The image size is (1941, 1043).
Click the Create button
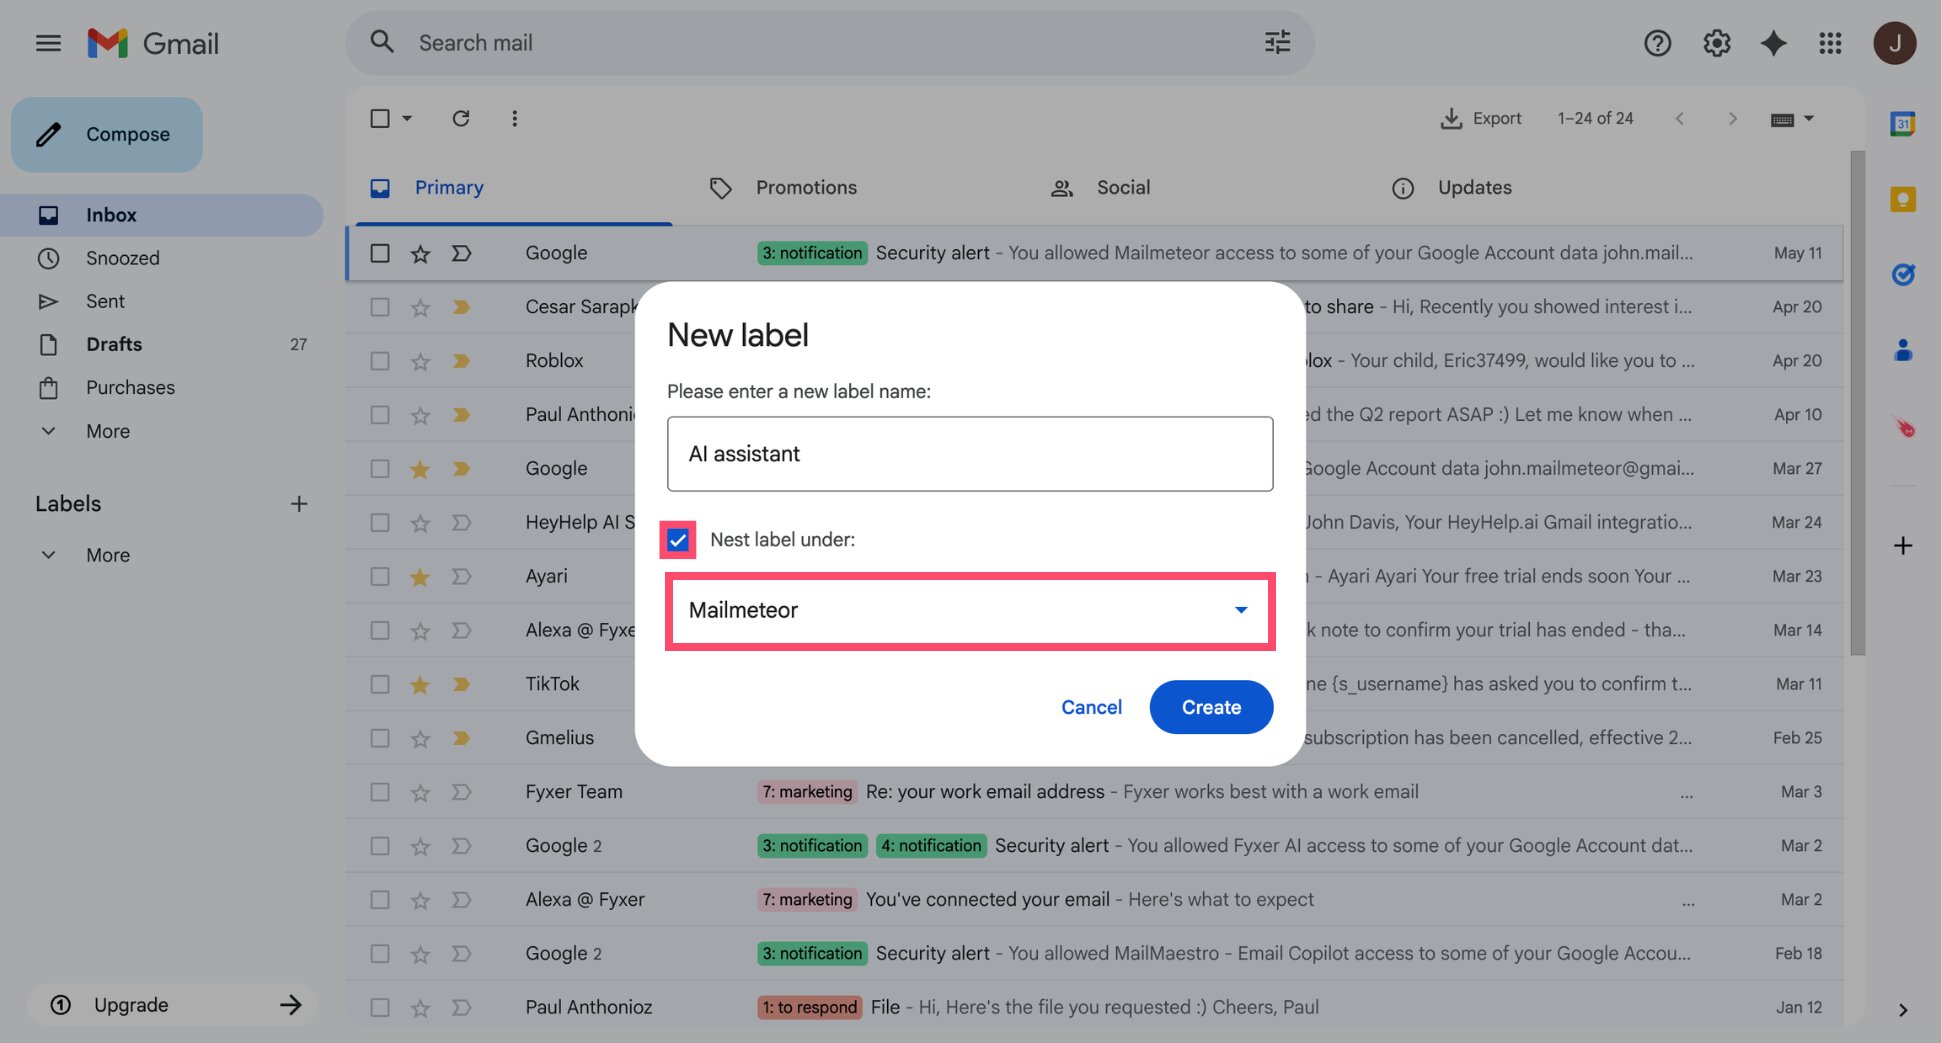click(x=1211, y=707)
